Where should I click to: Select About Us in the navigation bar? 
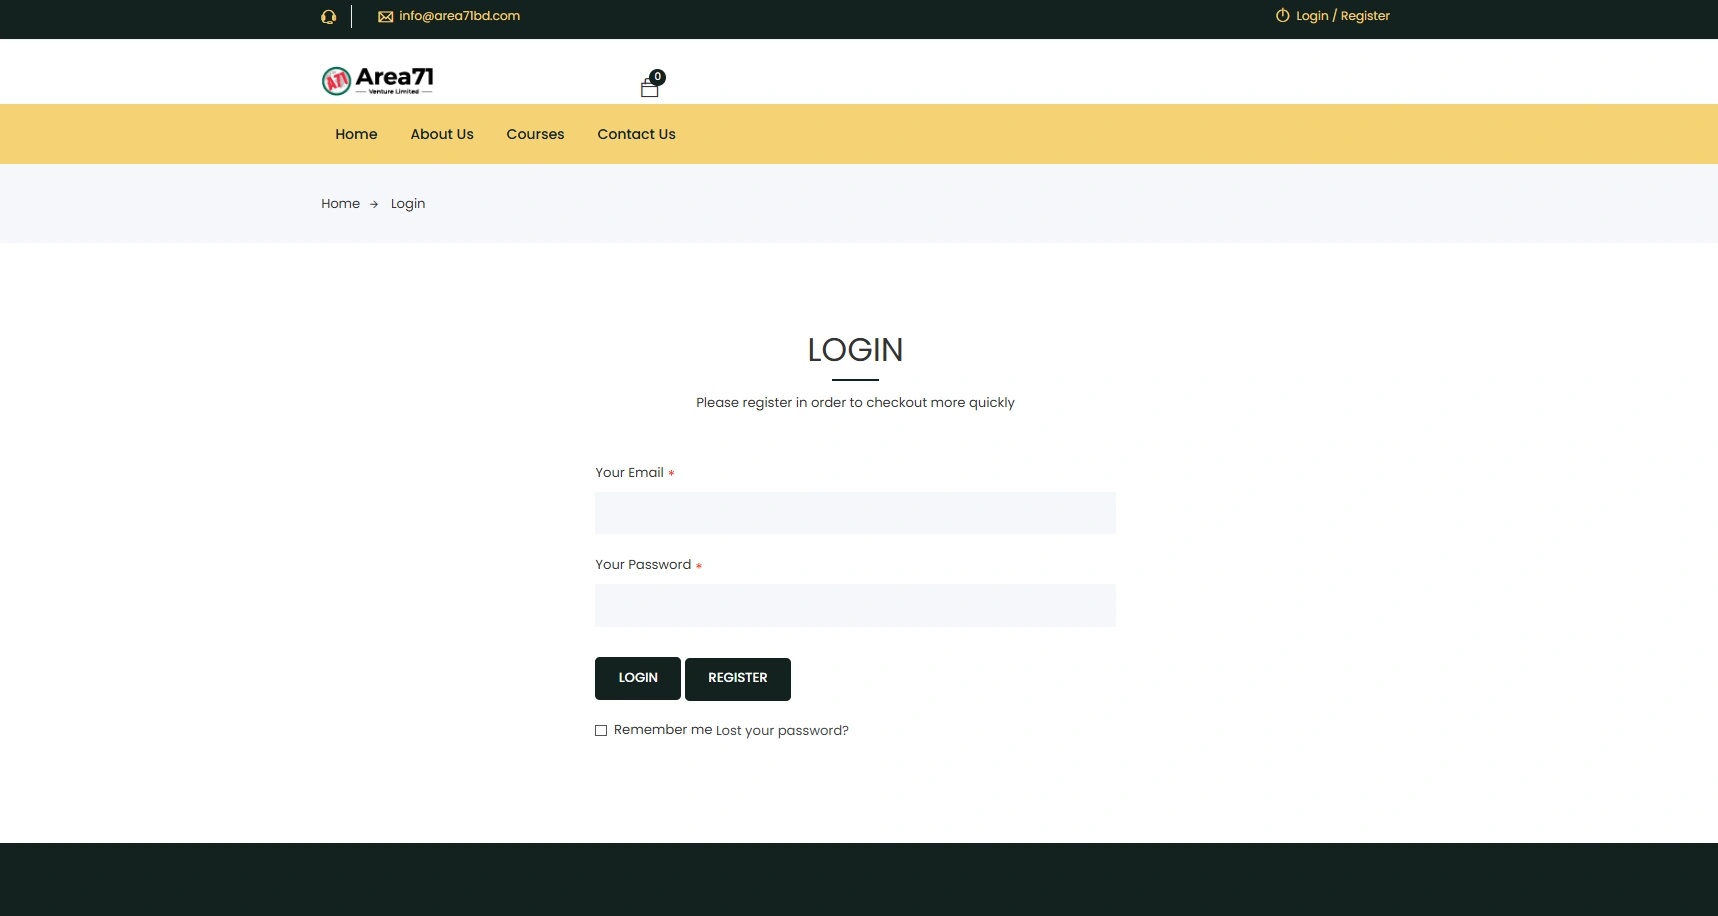click(441, 134)
